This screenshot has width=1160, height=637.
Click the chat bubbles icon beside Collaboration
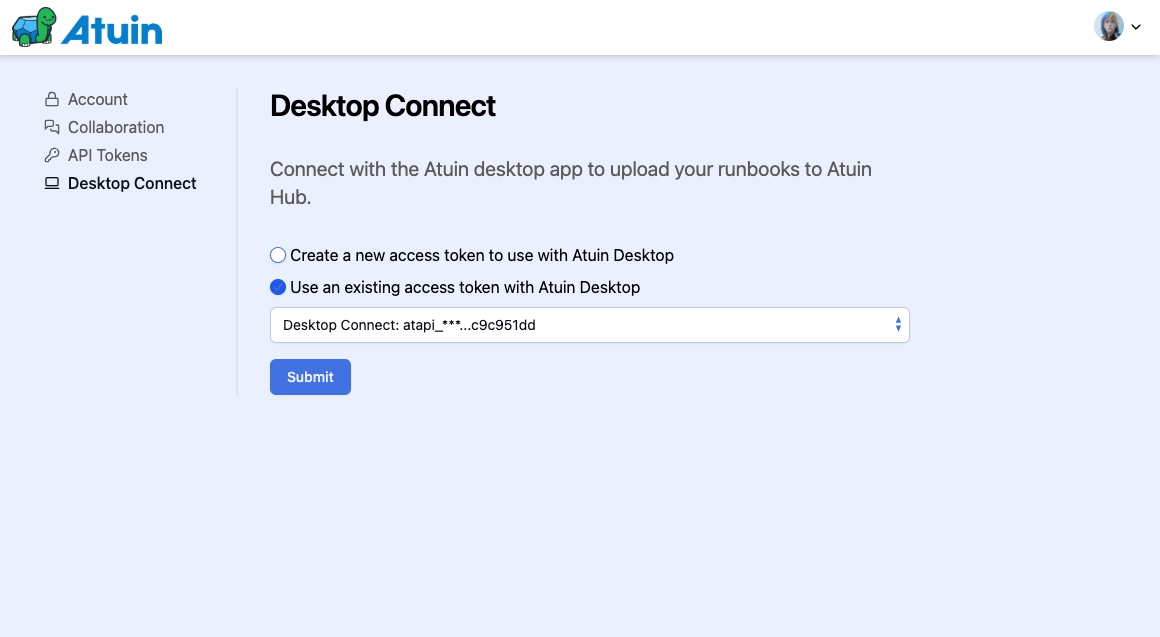52,127
